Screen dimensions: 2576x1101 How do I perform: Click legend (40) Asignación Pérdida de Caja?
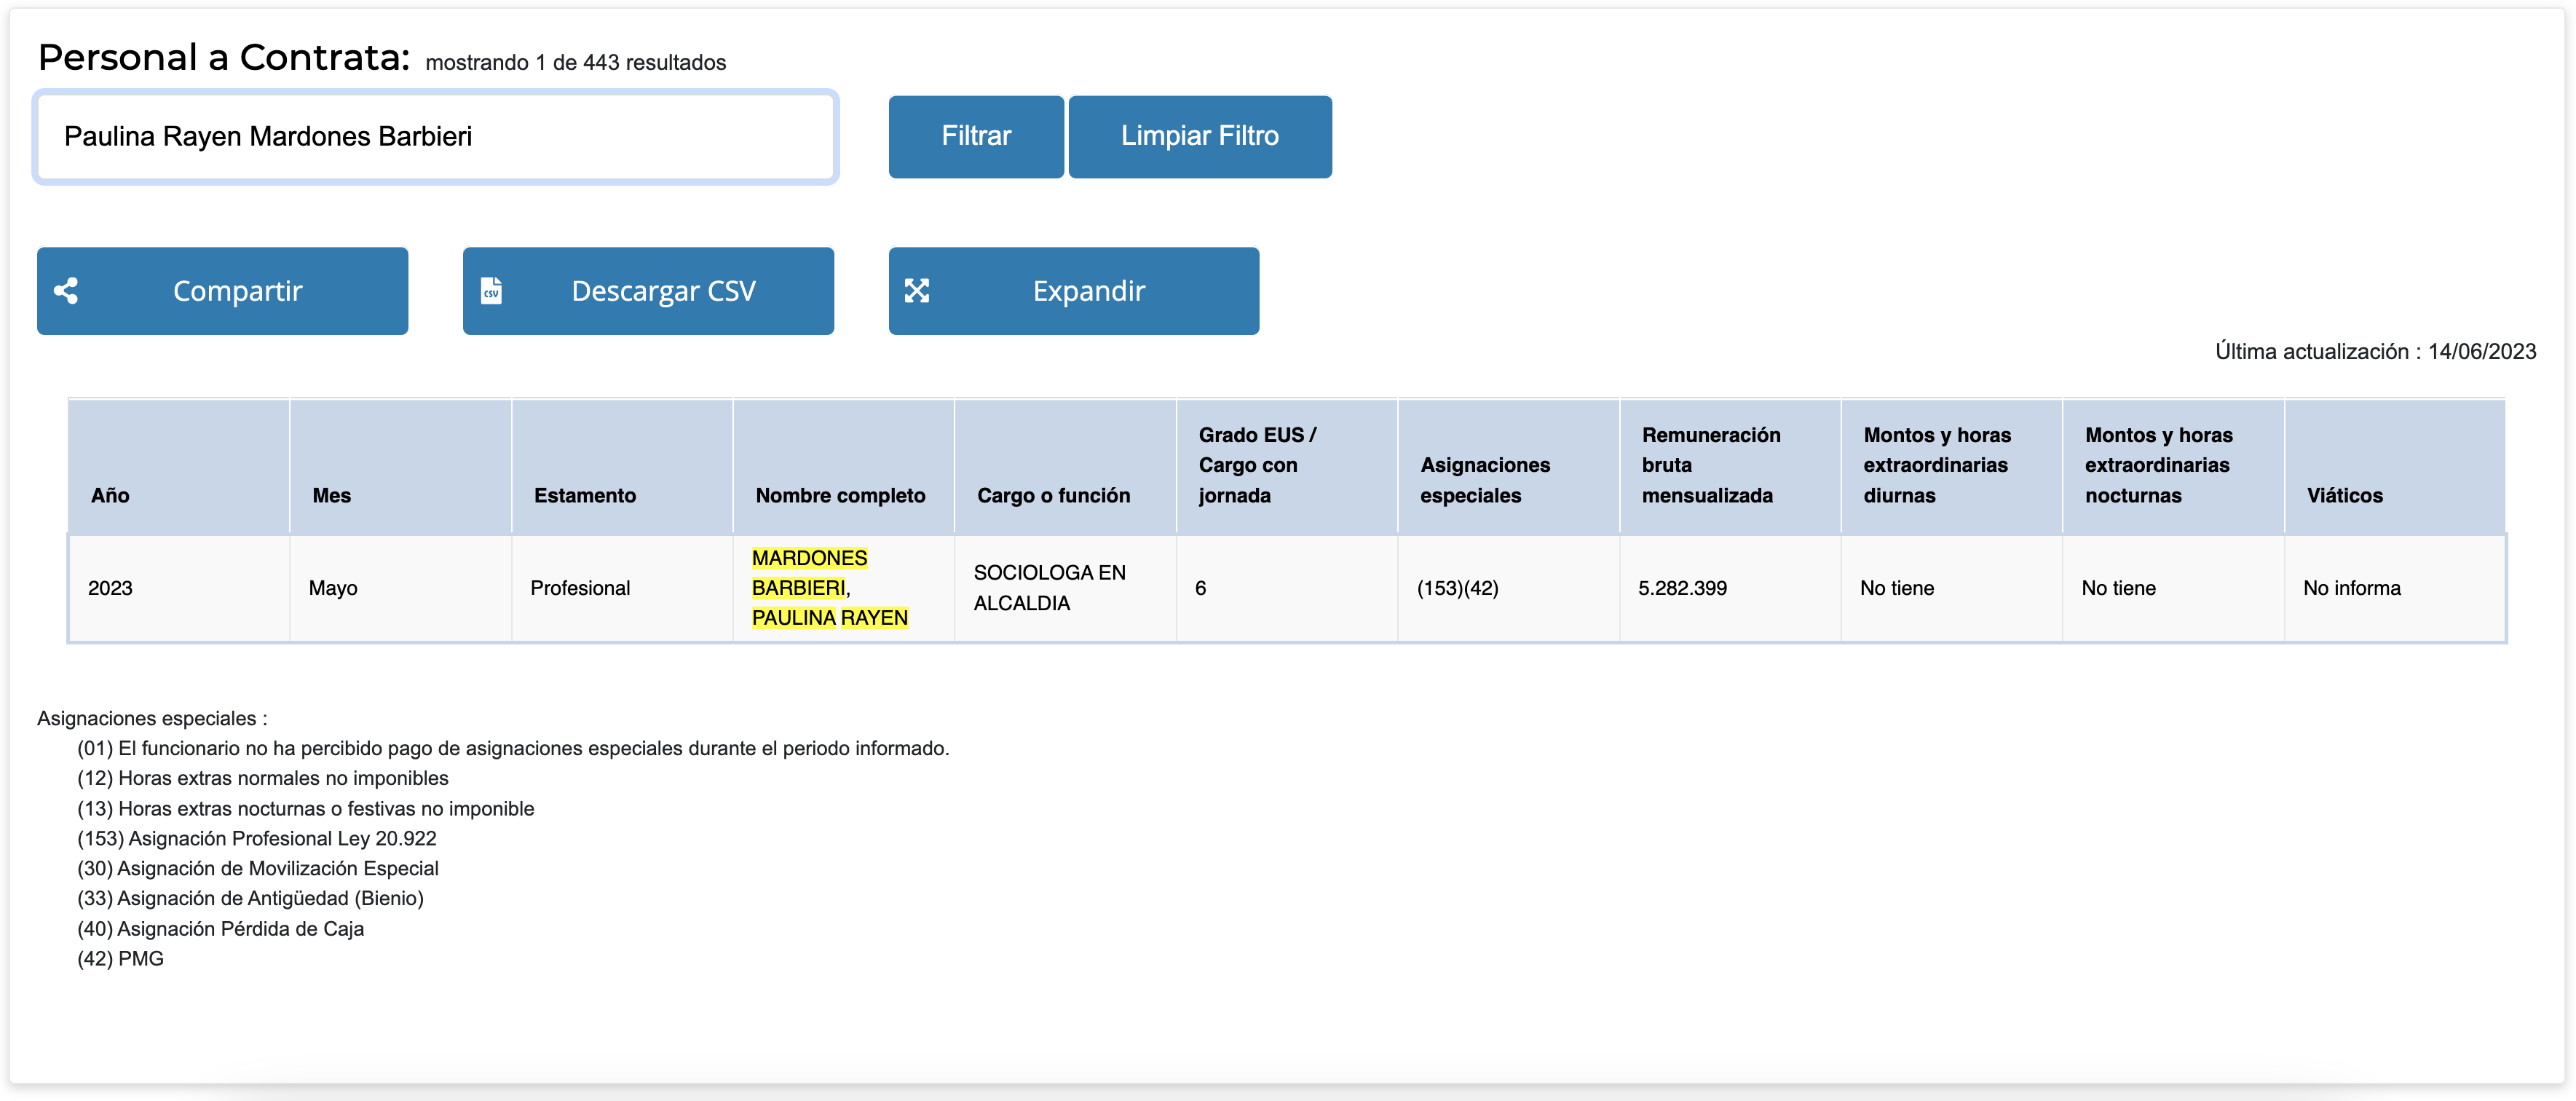pyautogui.click(x=221, y=928)
